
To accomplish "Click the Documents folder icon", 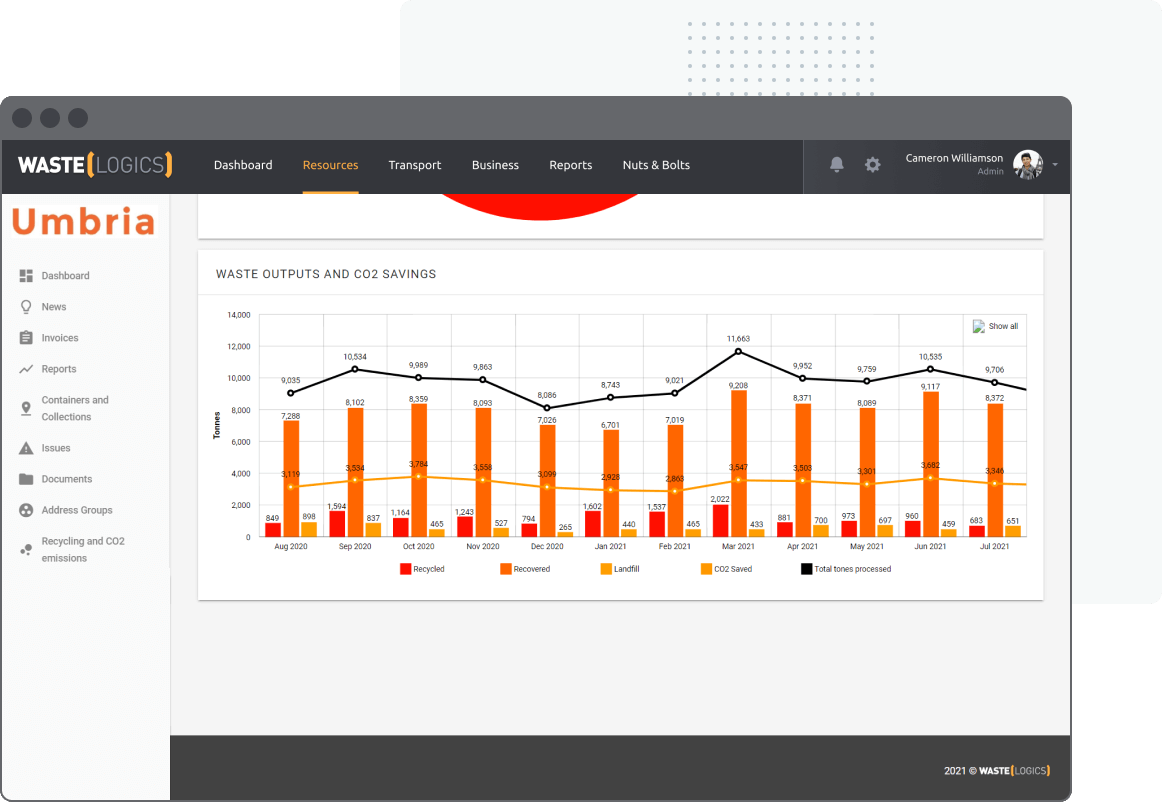I will [x=26, y=479].
